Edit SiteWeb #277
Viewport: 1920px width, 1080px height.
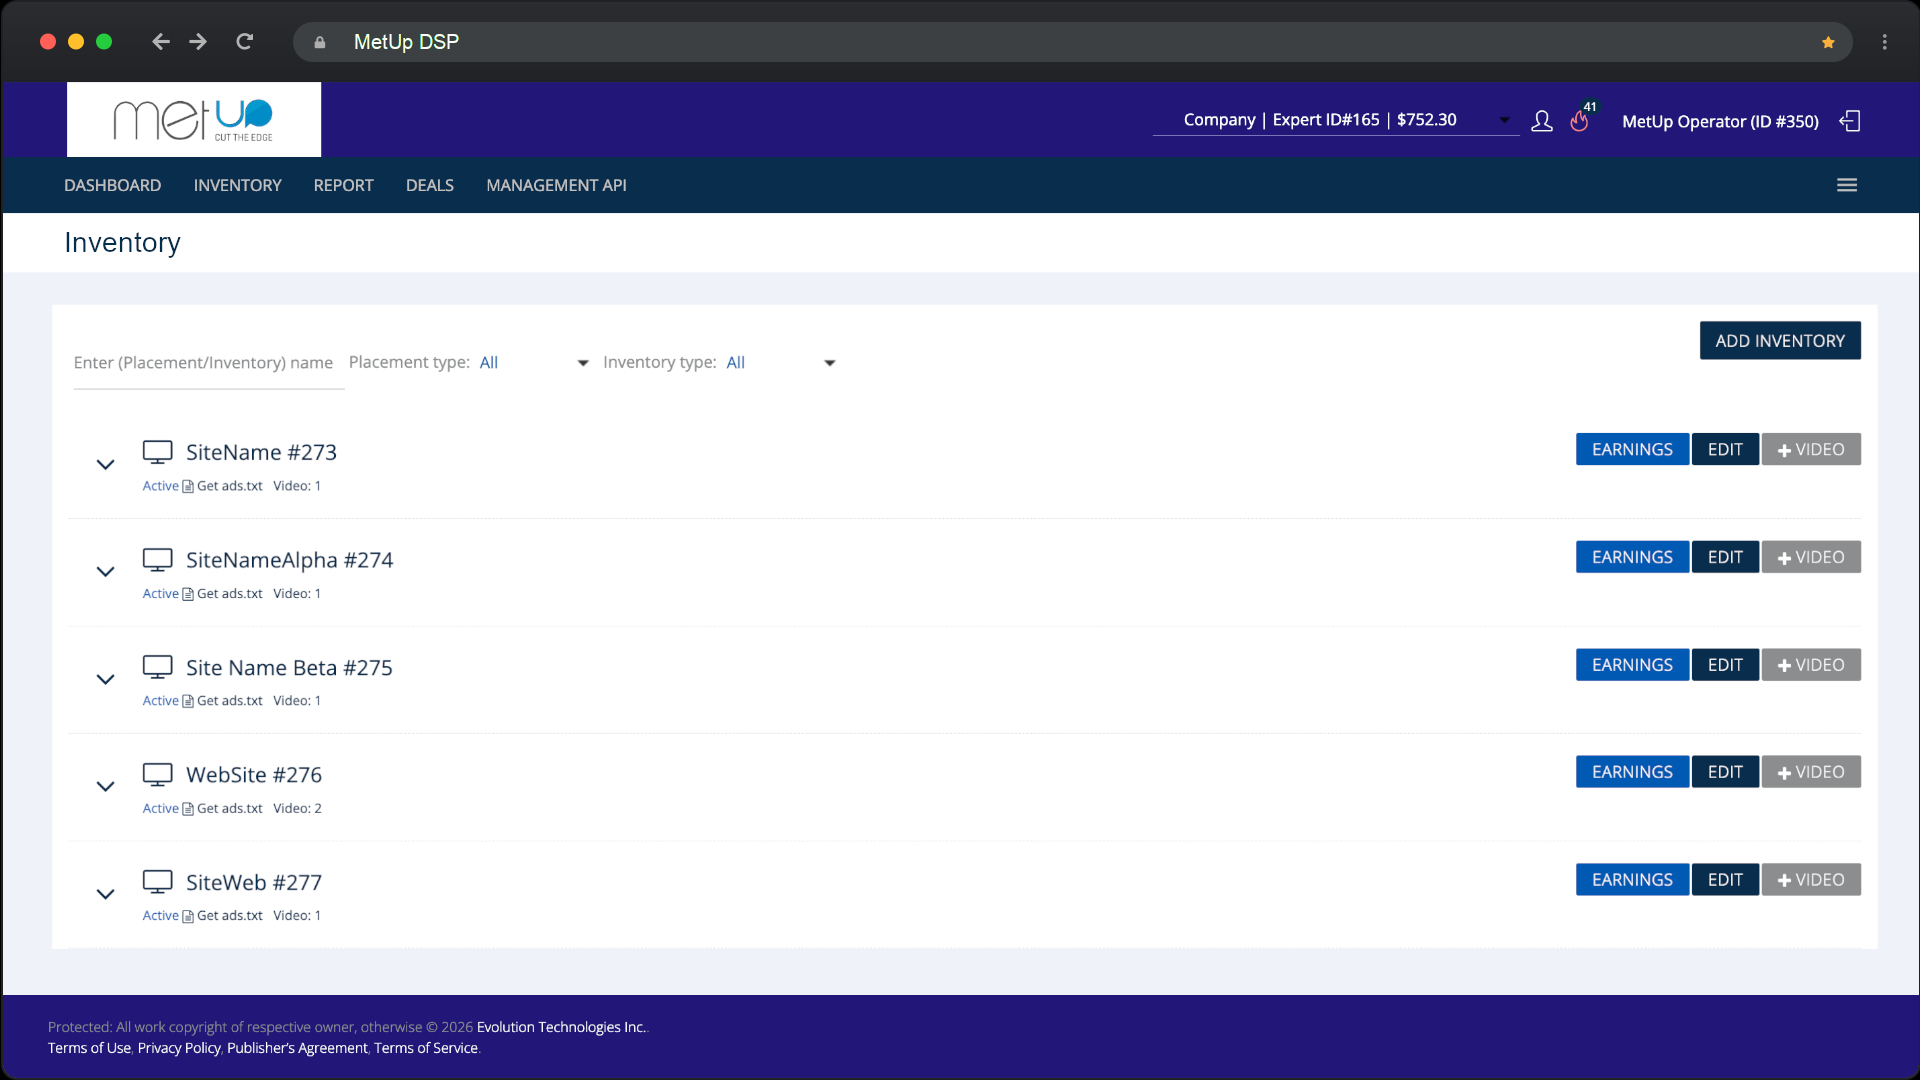[1725, 880]
